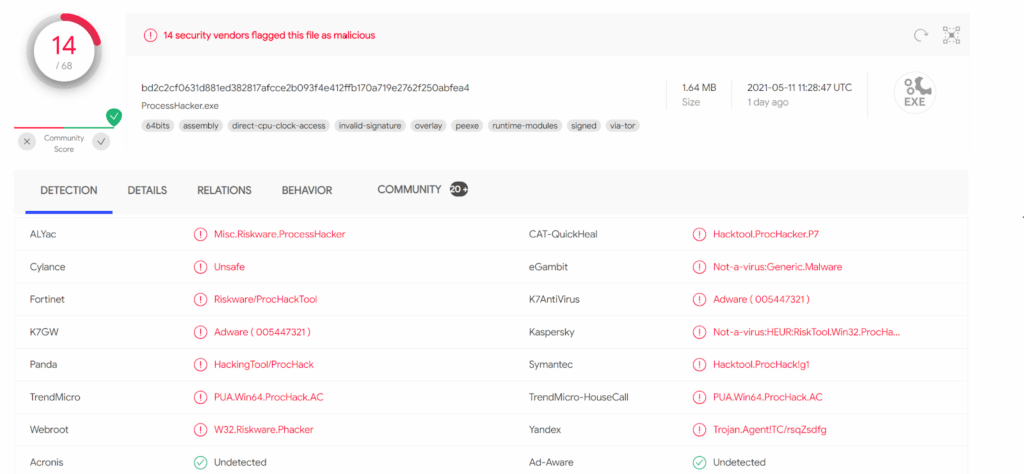Open the DETECTION tab
The width and height of the screenshot is (1024, 474).
[x=69, y=191]
